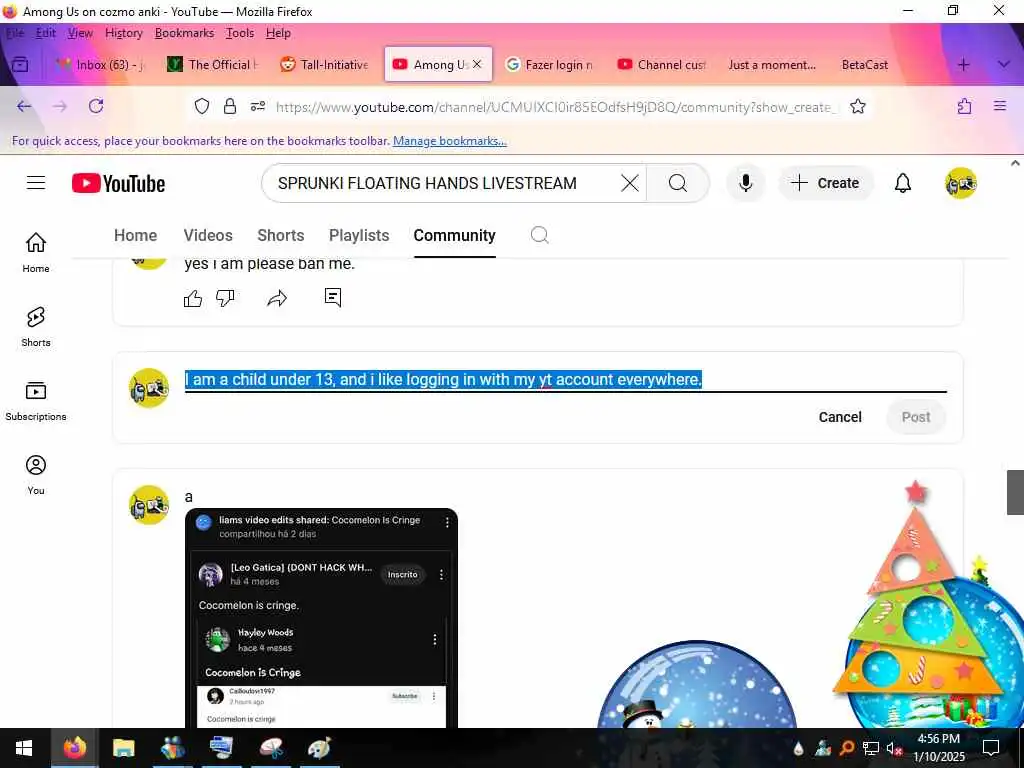
Task: Select the Community tab
Action: coord(455,235)
